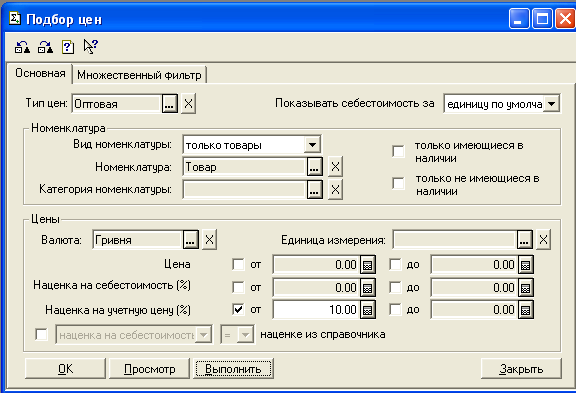This screenshot has width=576, height=393.
Task: Click the Выполнить button
Action: (x=233, y=369)
